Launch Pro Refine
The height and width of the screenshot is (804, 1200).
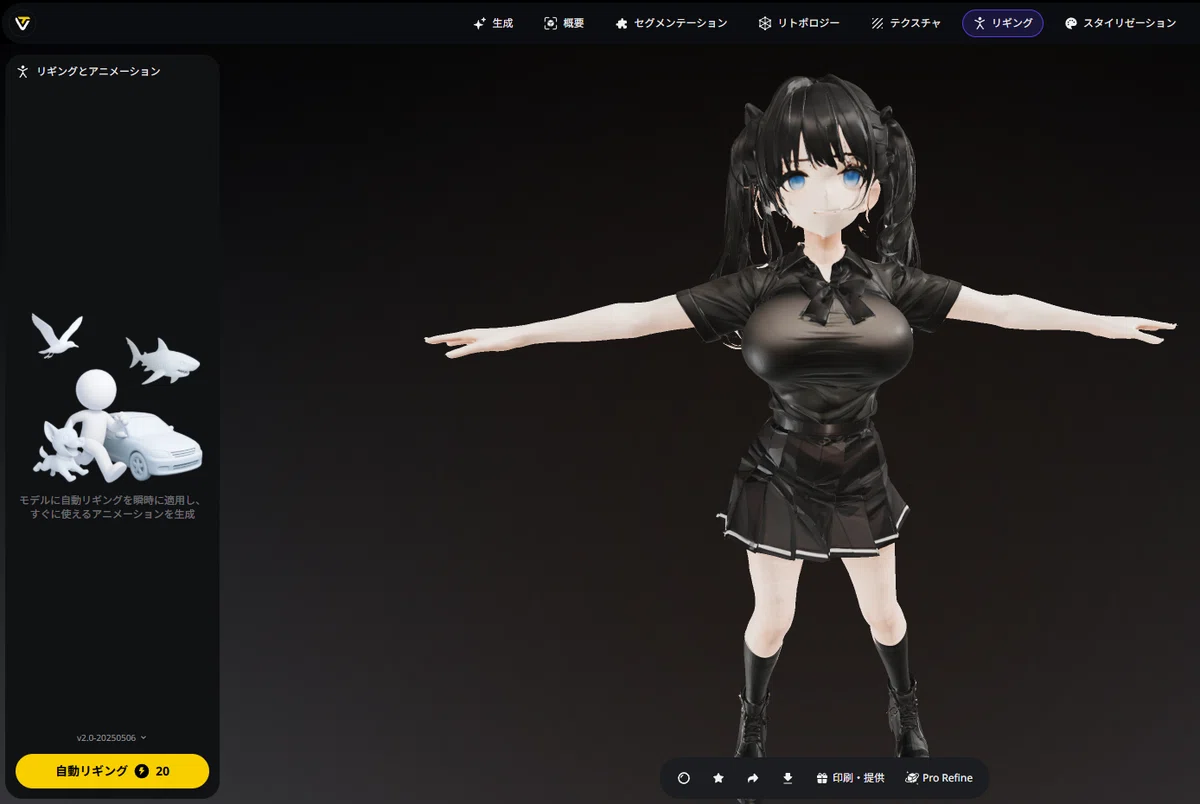939,778
